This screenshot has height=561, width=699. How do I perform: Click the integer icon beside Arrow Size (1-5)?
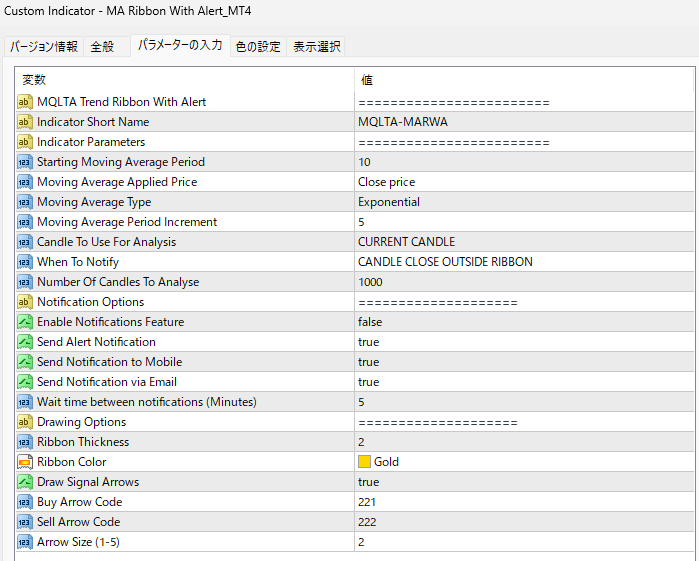coord(25,542)
